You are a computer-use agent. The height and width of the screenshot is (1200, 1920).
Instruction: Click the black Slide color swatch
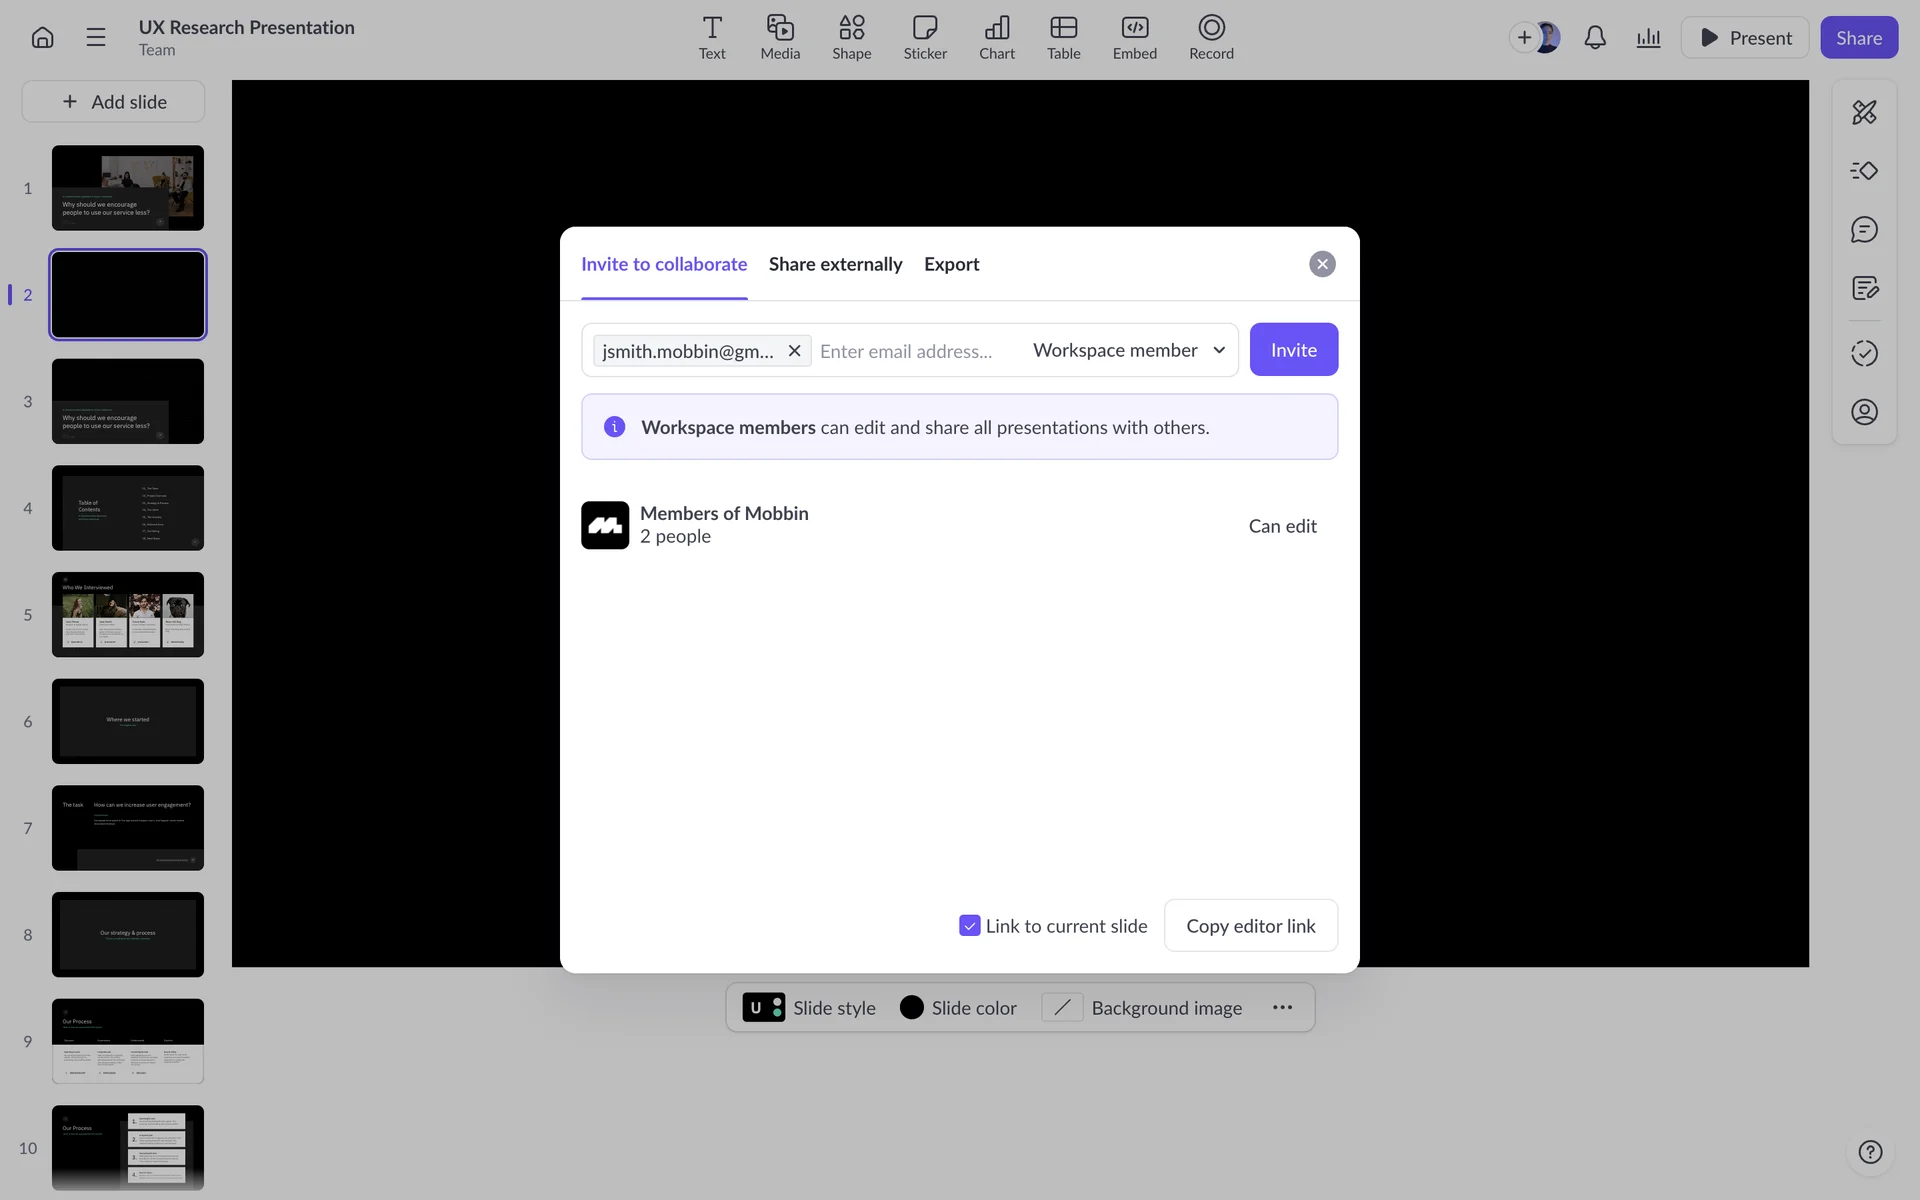click(x=911, y=1008)
